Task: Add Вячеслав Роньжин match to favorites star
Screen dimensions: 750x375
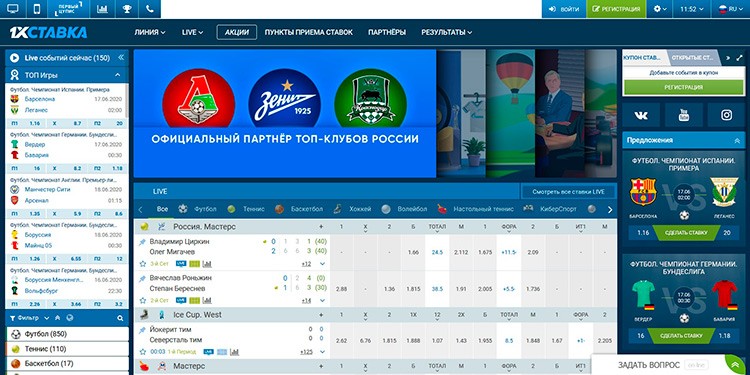Action: 143,300
